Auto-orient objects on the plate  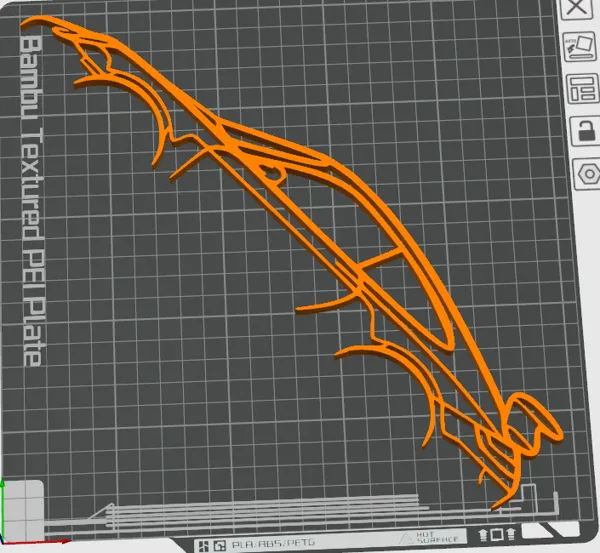pos(581,47)
